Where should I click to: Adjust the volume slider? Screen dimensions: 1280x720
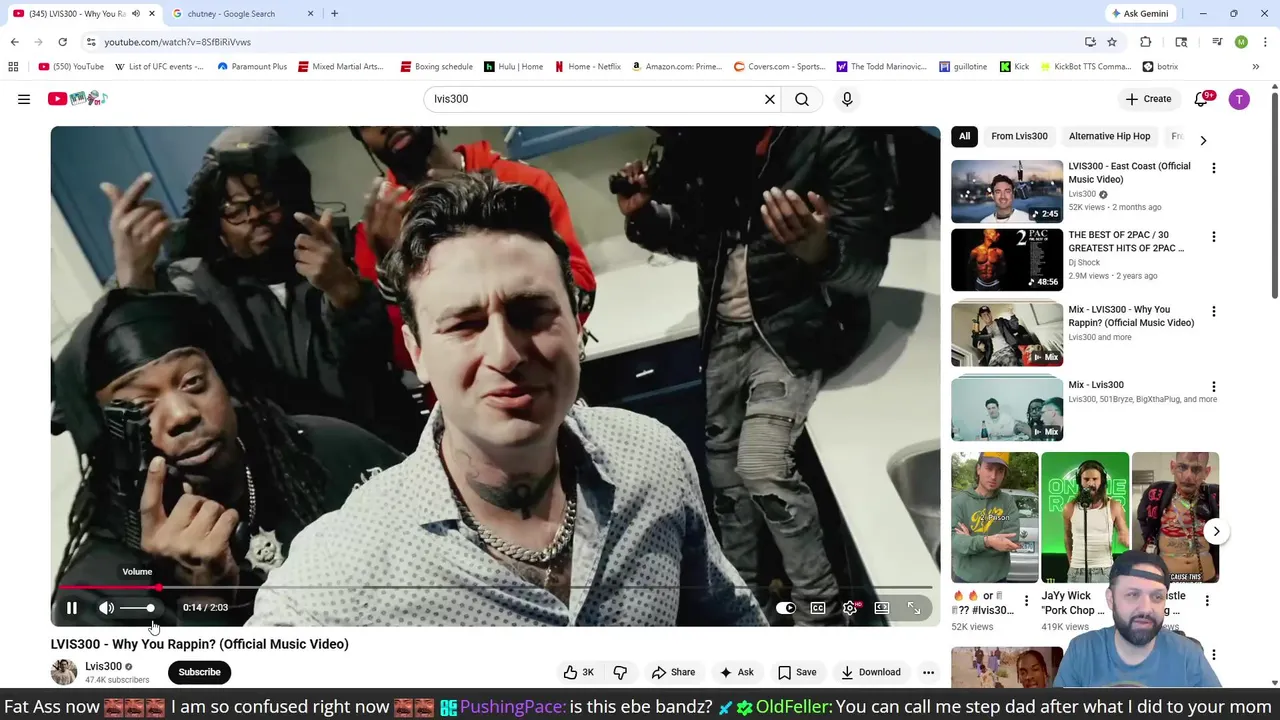pos(138,608)
